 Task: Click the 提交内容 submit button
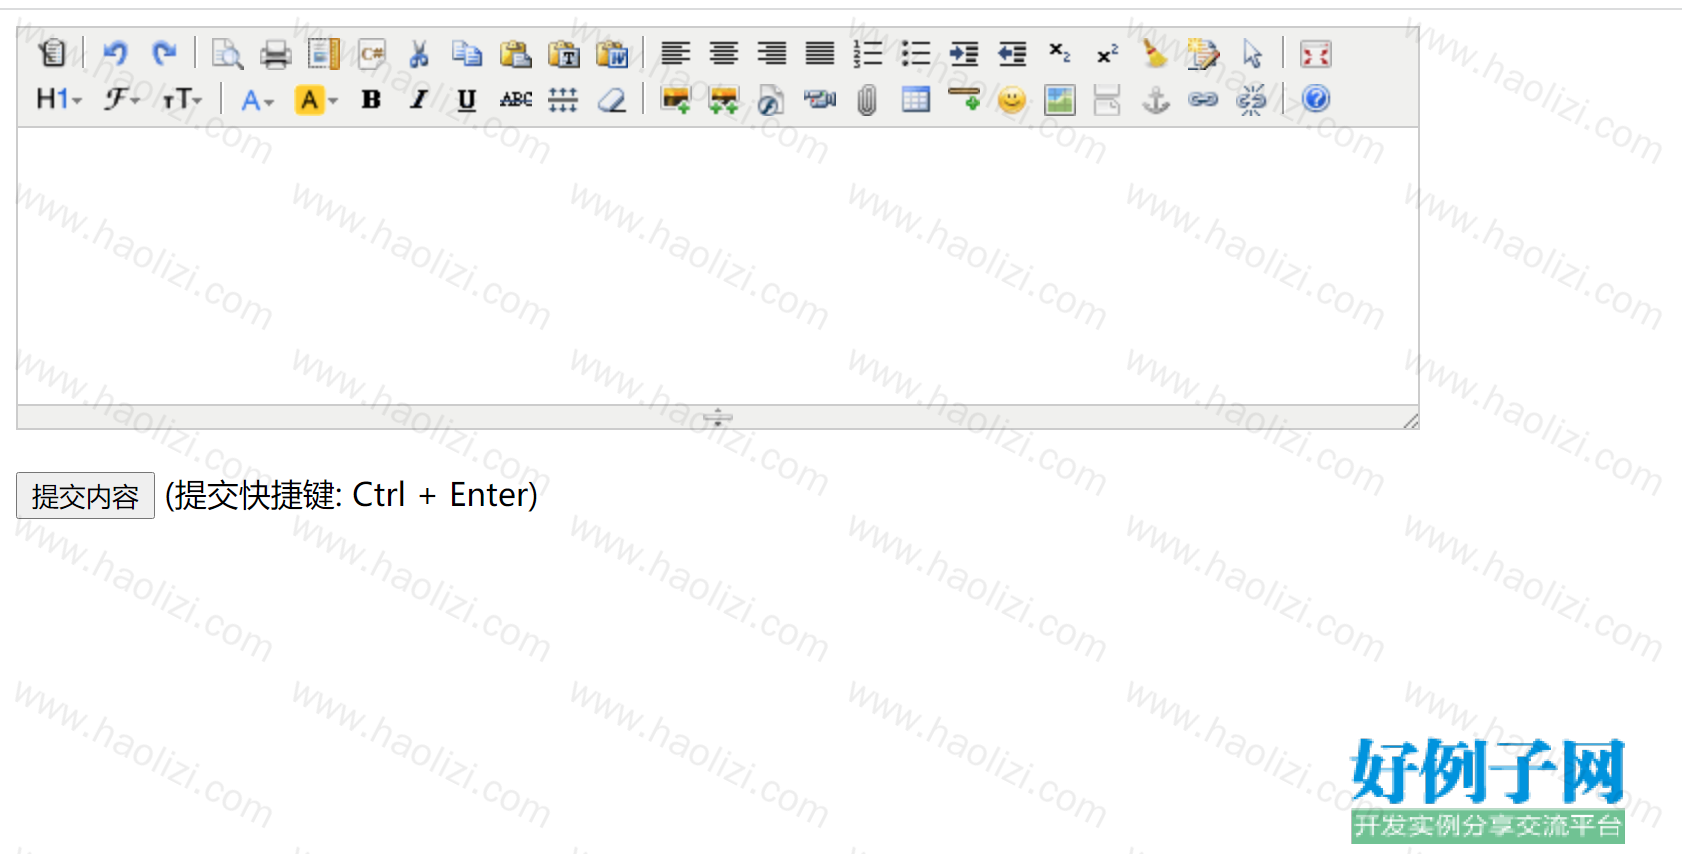tap(85, 495)
